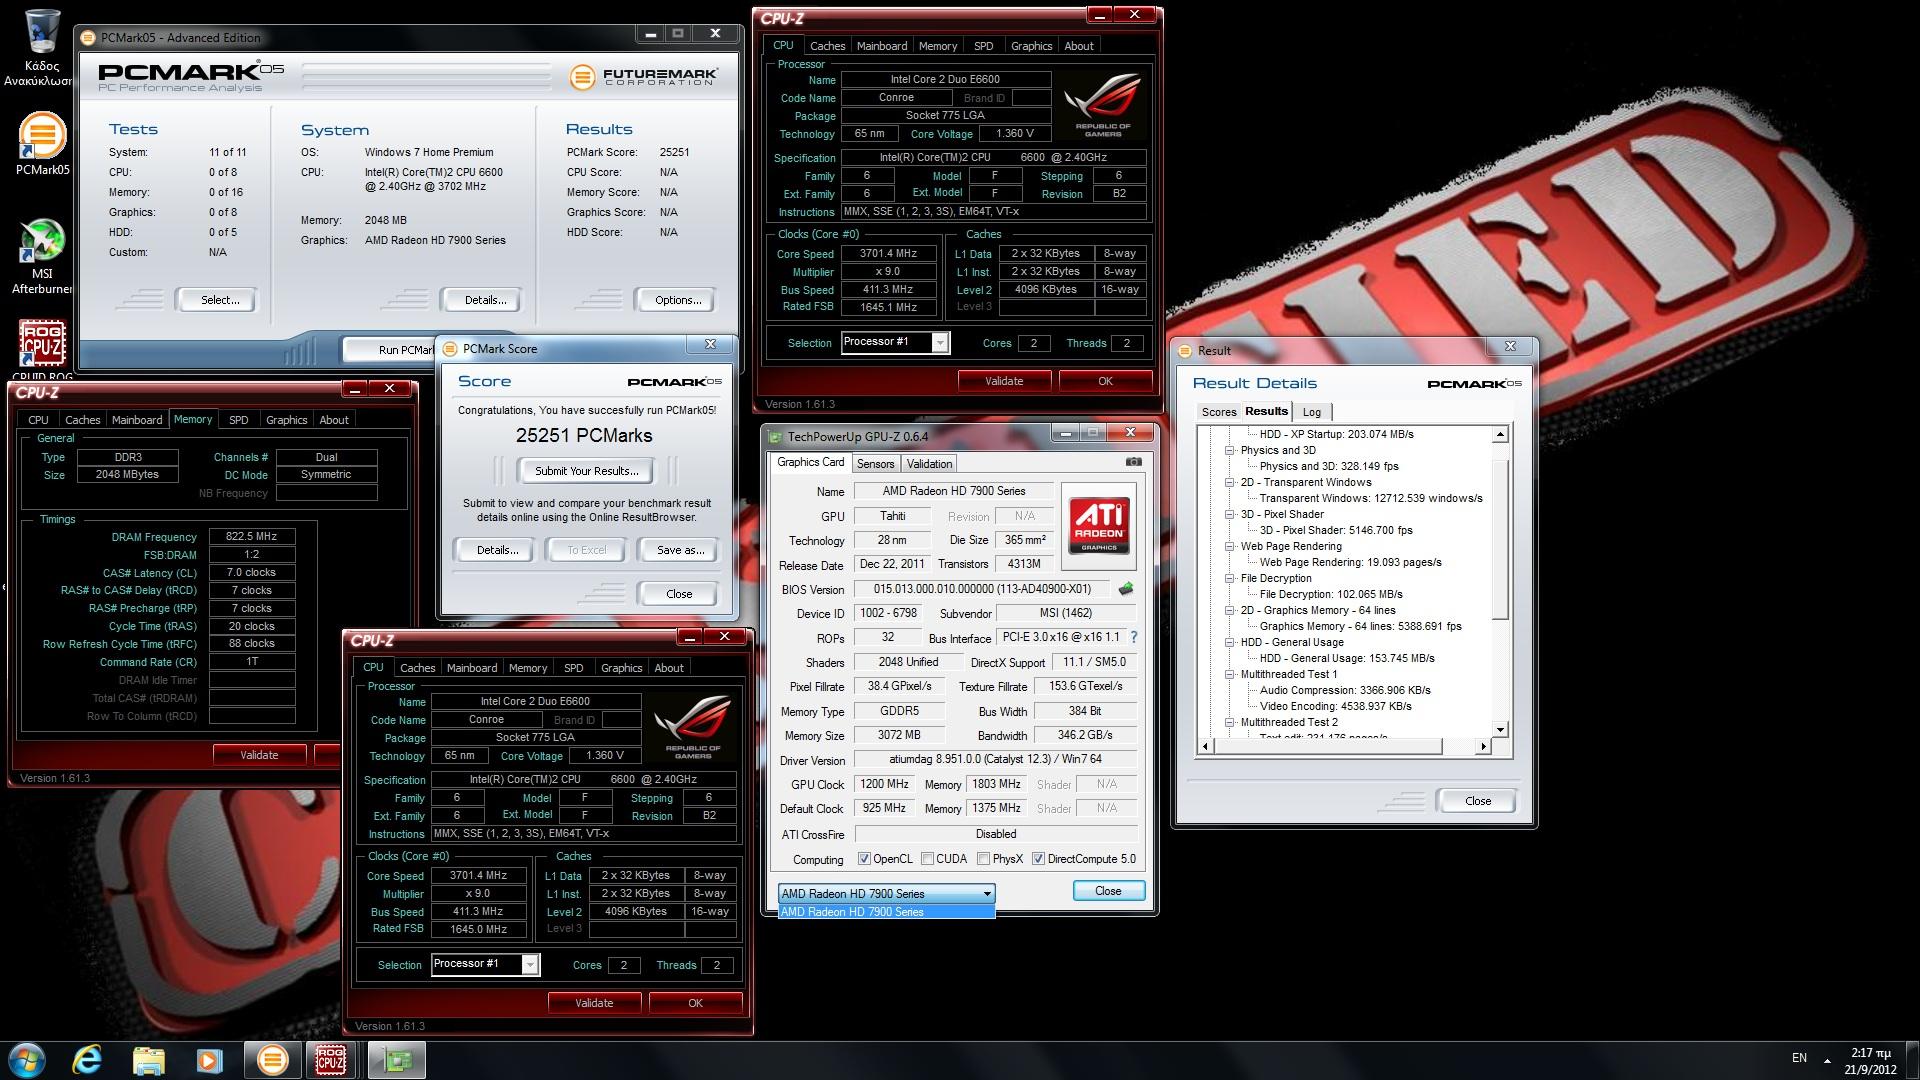Click Save as... in PCMark Score dialog
This screenshot has height=1080, width=1920.
pyautogui.click(x=680, y=550)
